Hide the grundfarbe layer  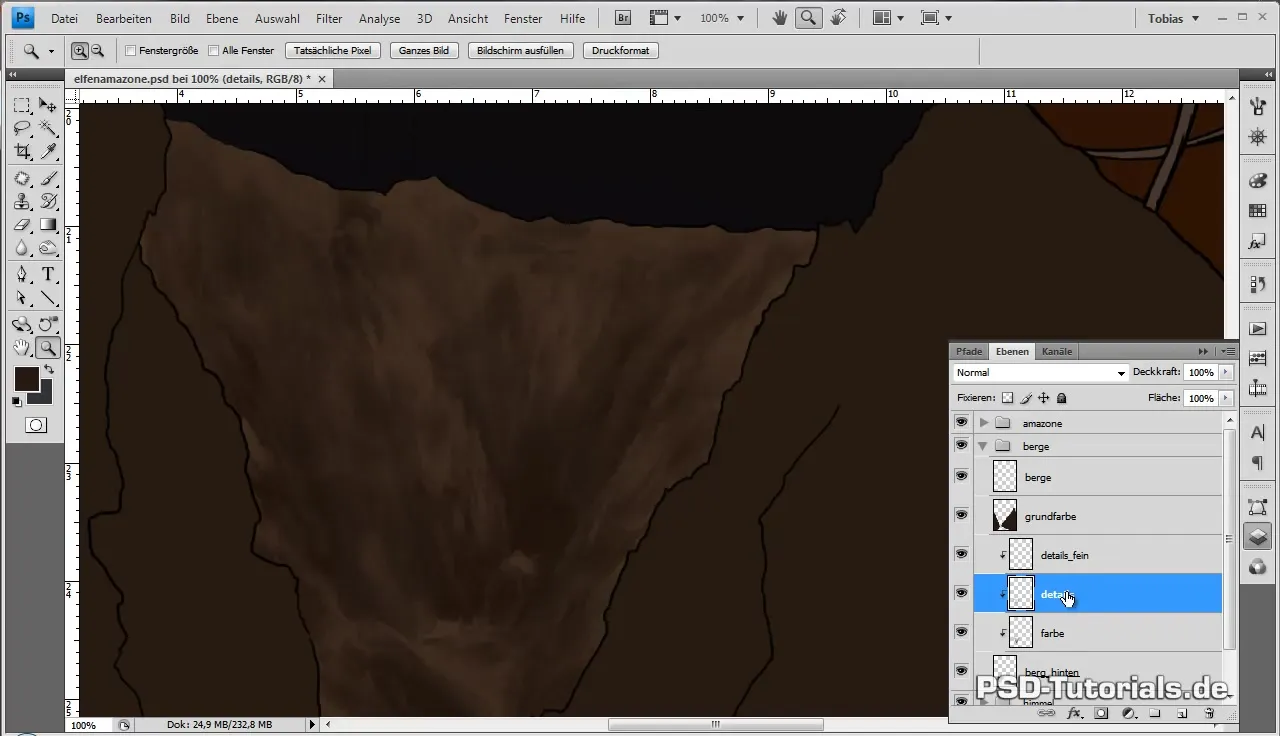pyautogui.click(x=961, y=515)
